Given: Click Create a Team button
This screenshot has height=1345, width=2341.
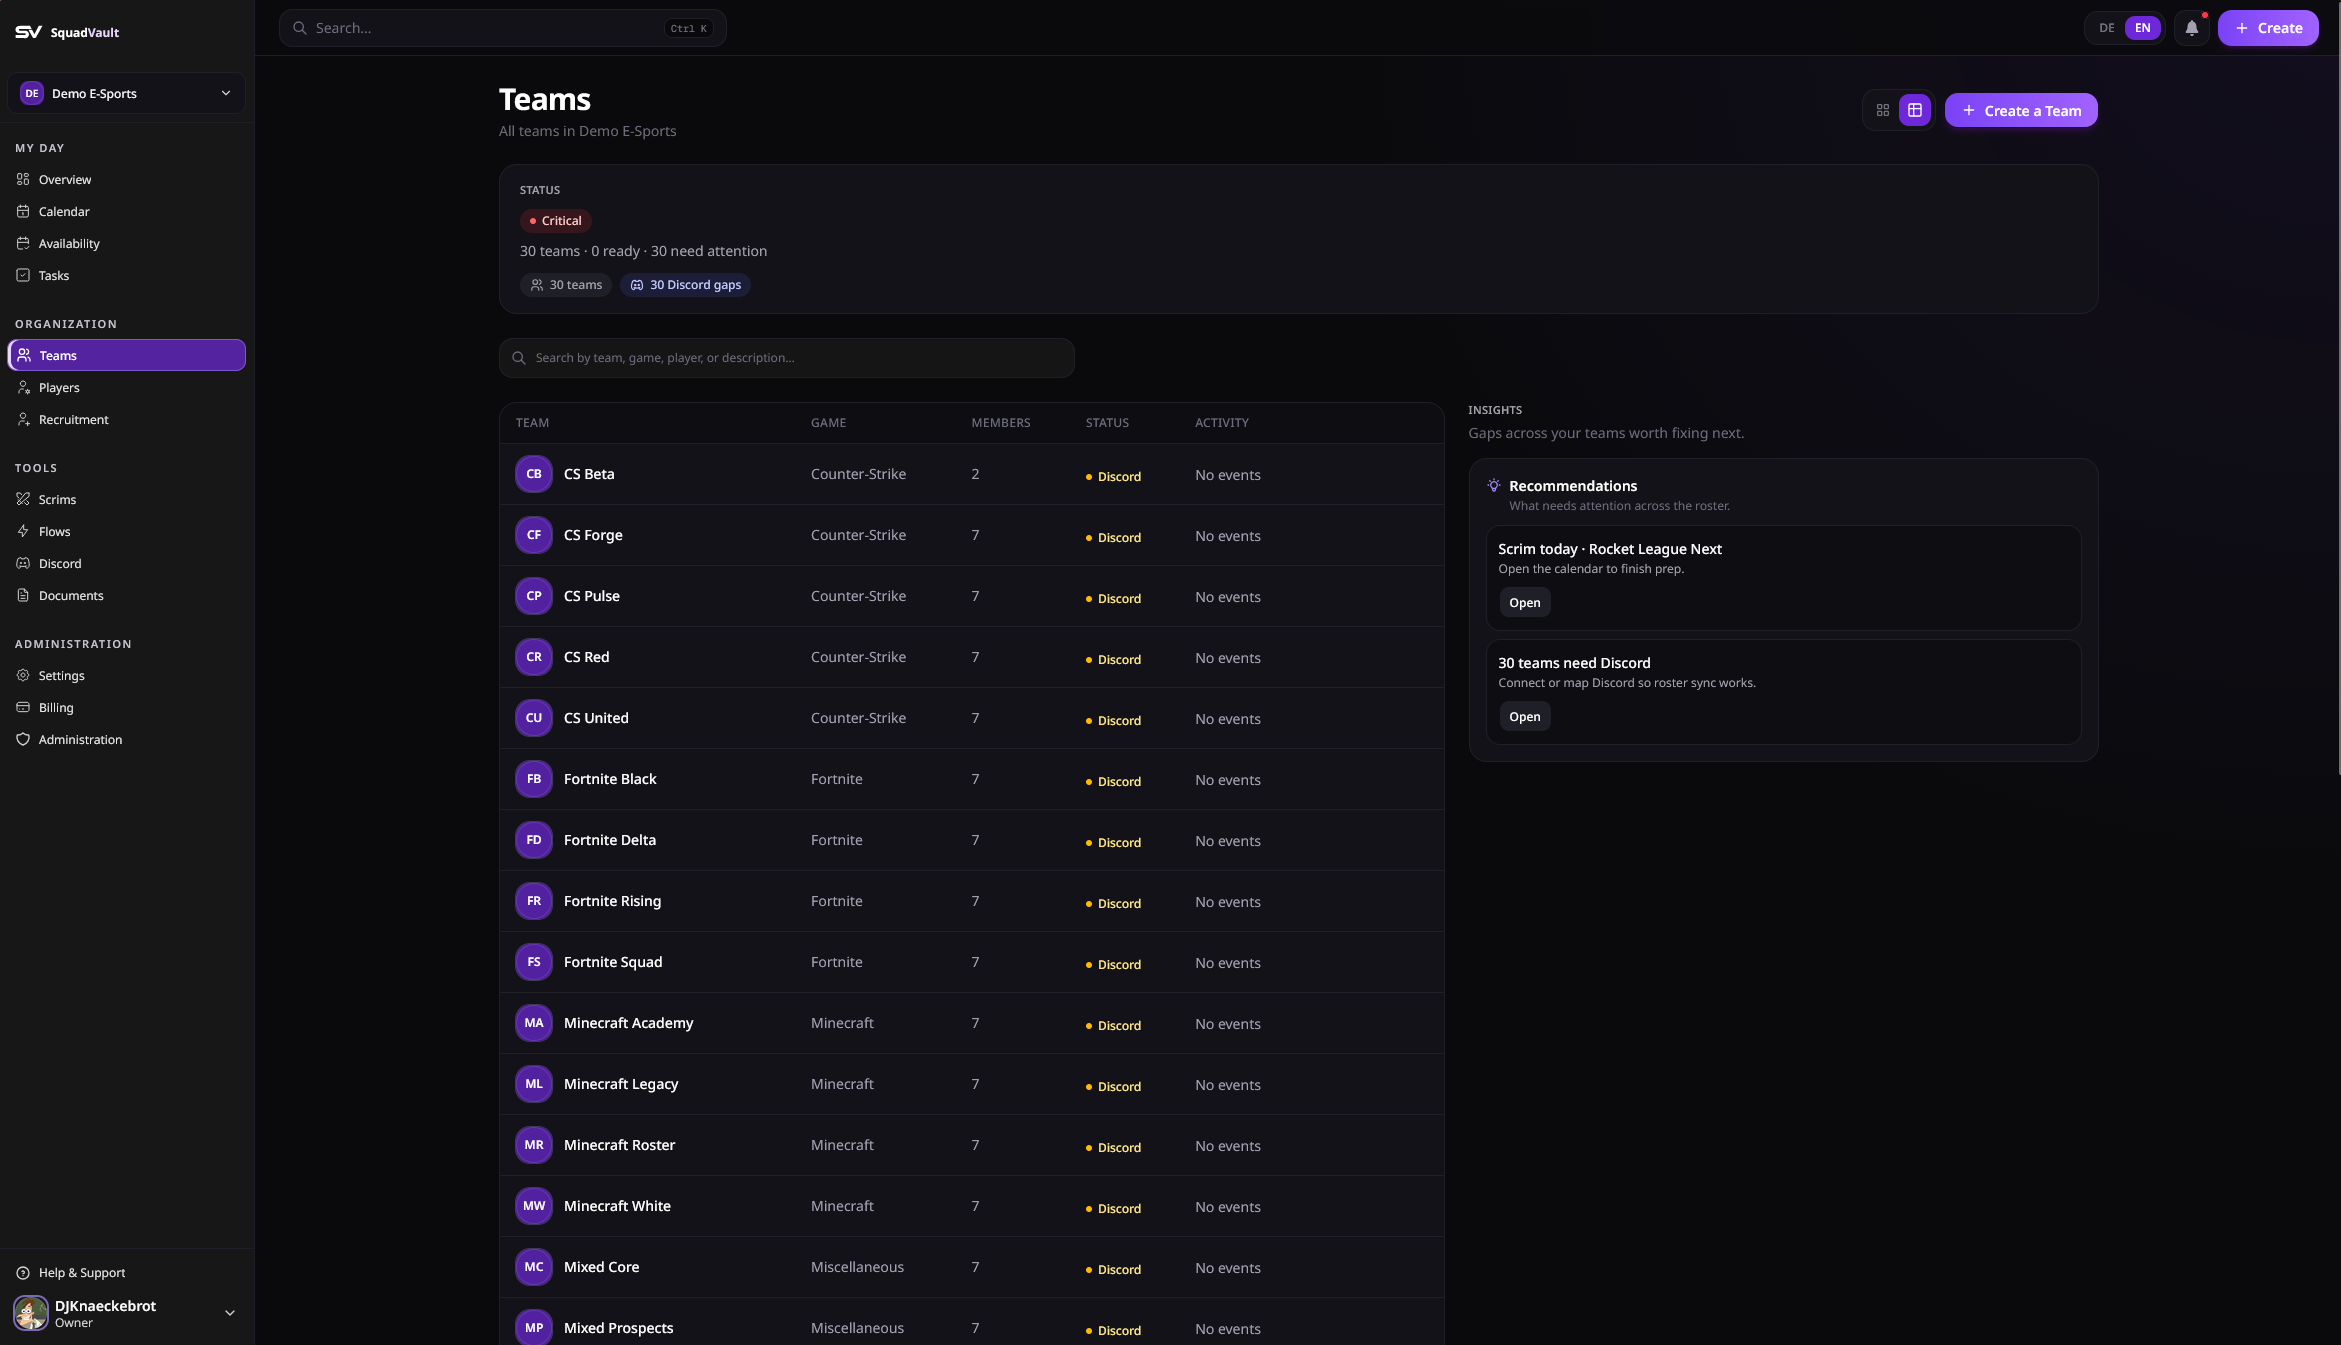Looking at the screenshot, I should point(2021,110).
